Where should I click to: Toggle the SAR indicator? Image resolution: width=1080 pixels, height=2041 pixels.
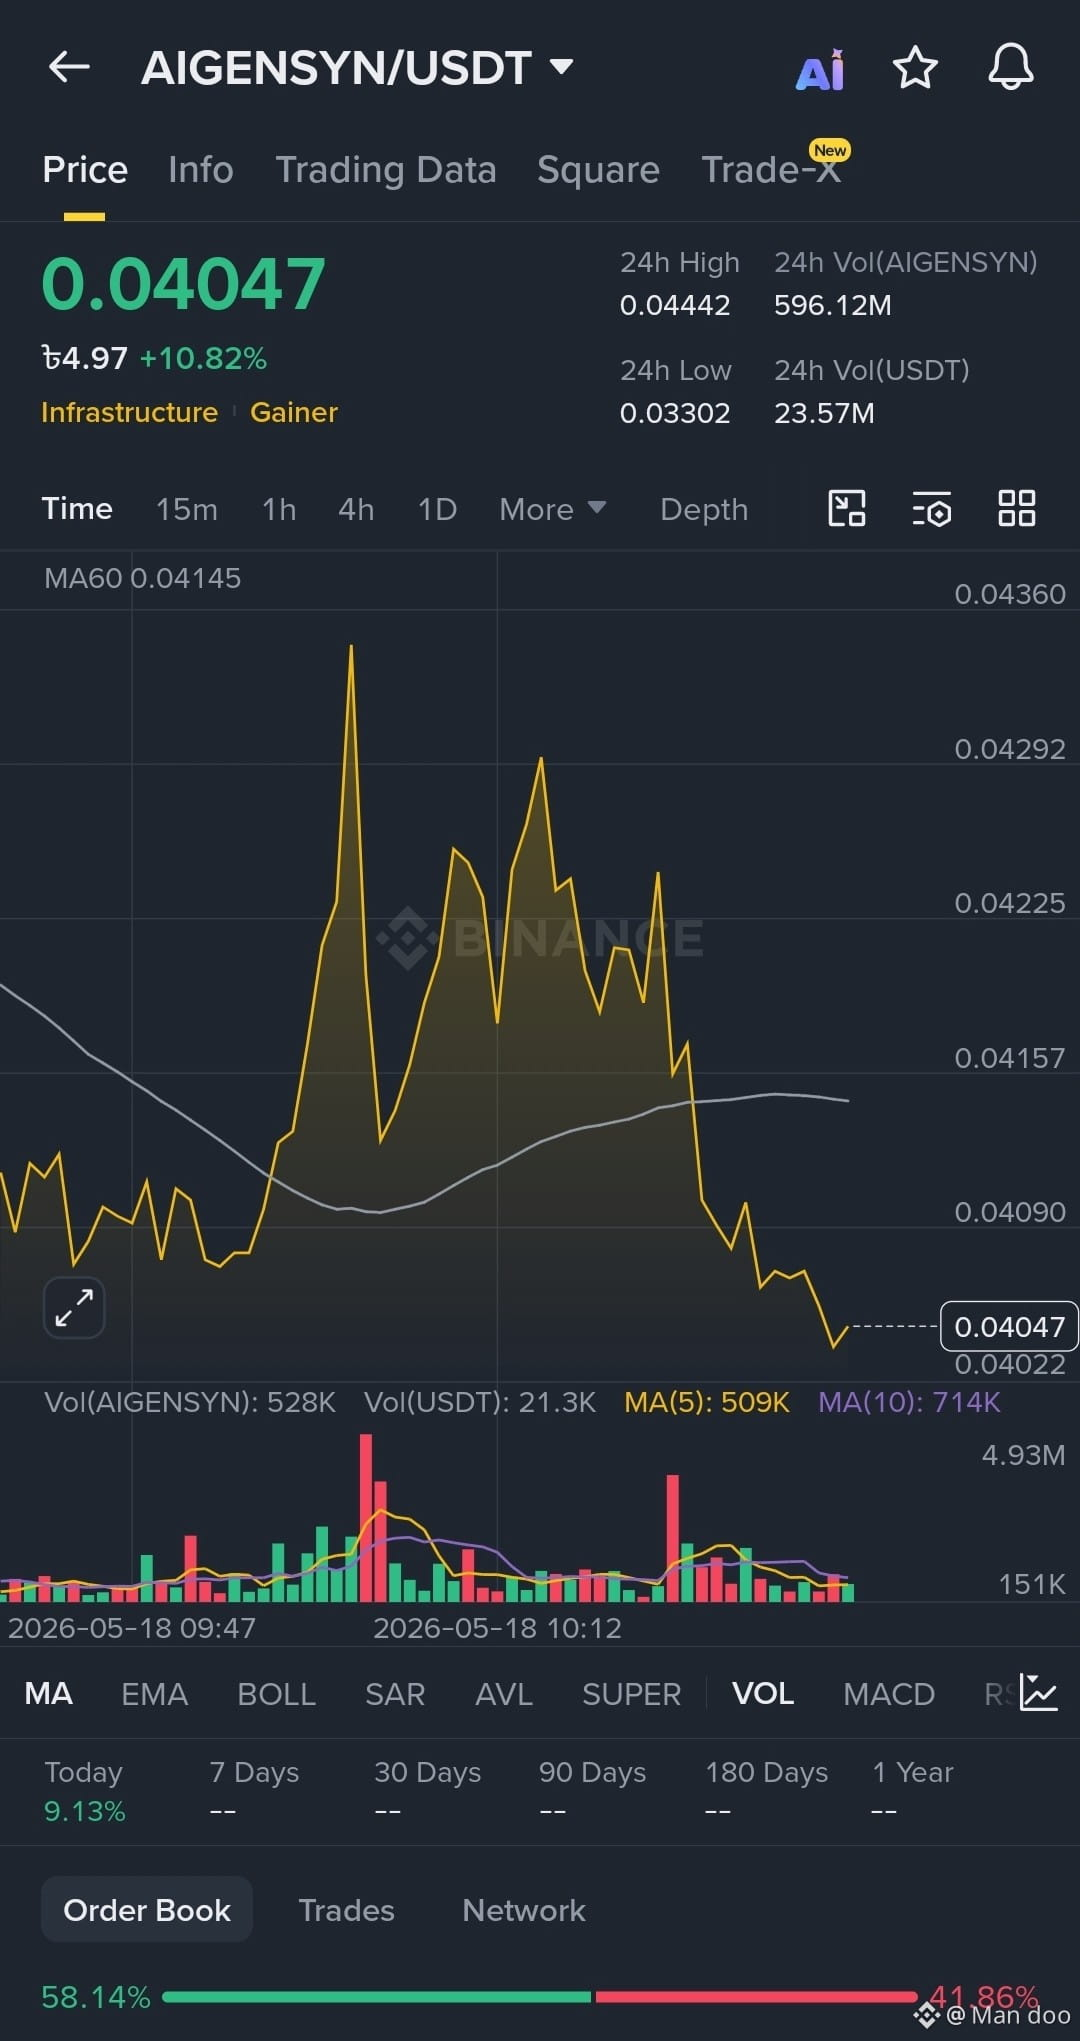pyautogui.click(x=395, y=1693)
